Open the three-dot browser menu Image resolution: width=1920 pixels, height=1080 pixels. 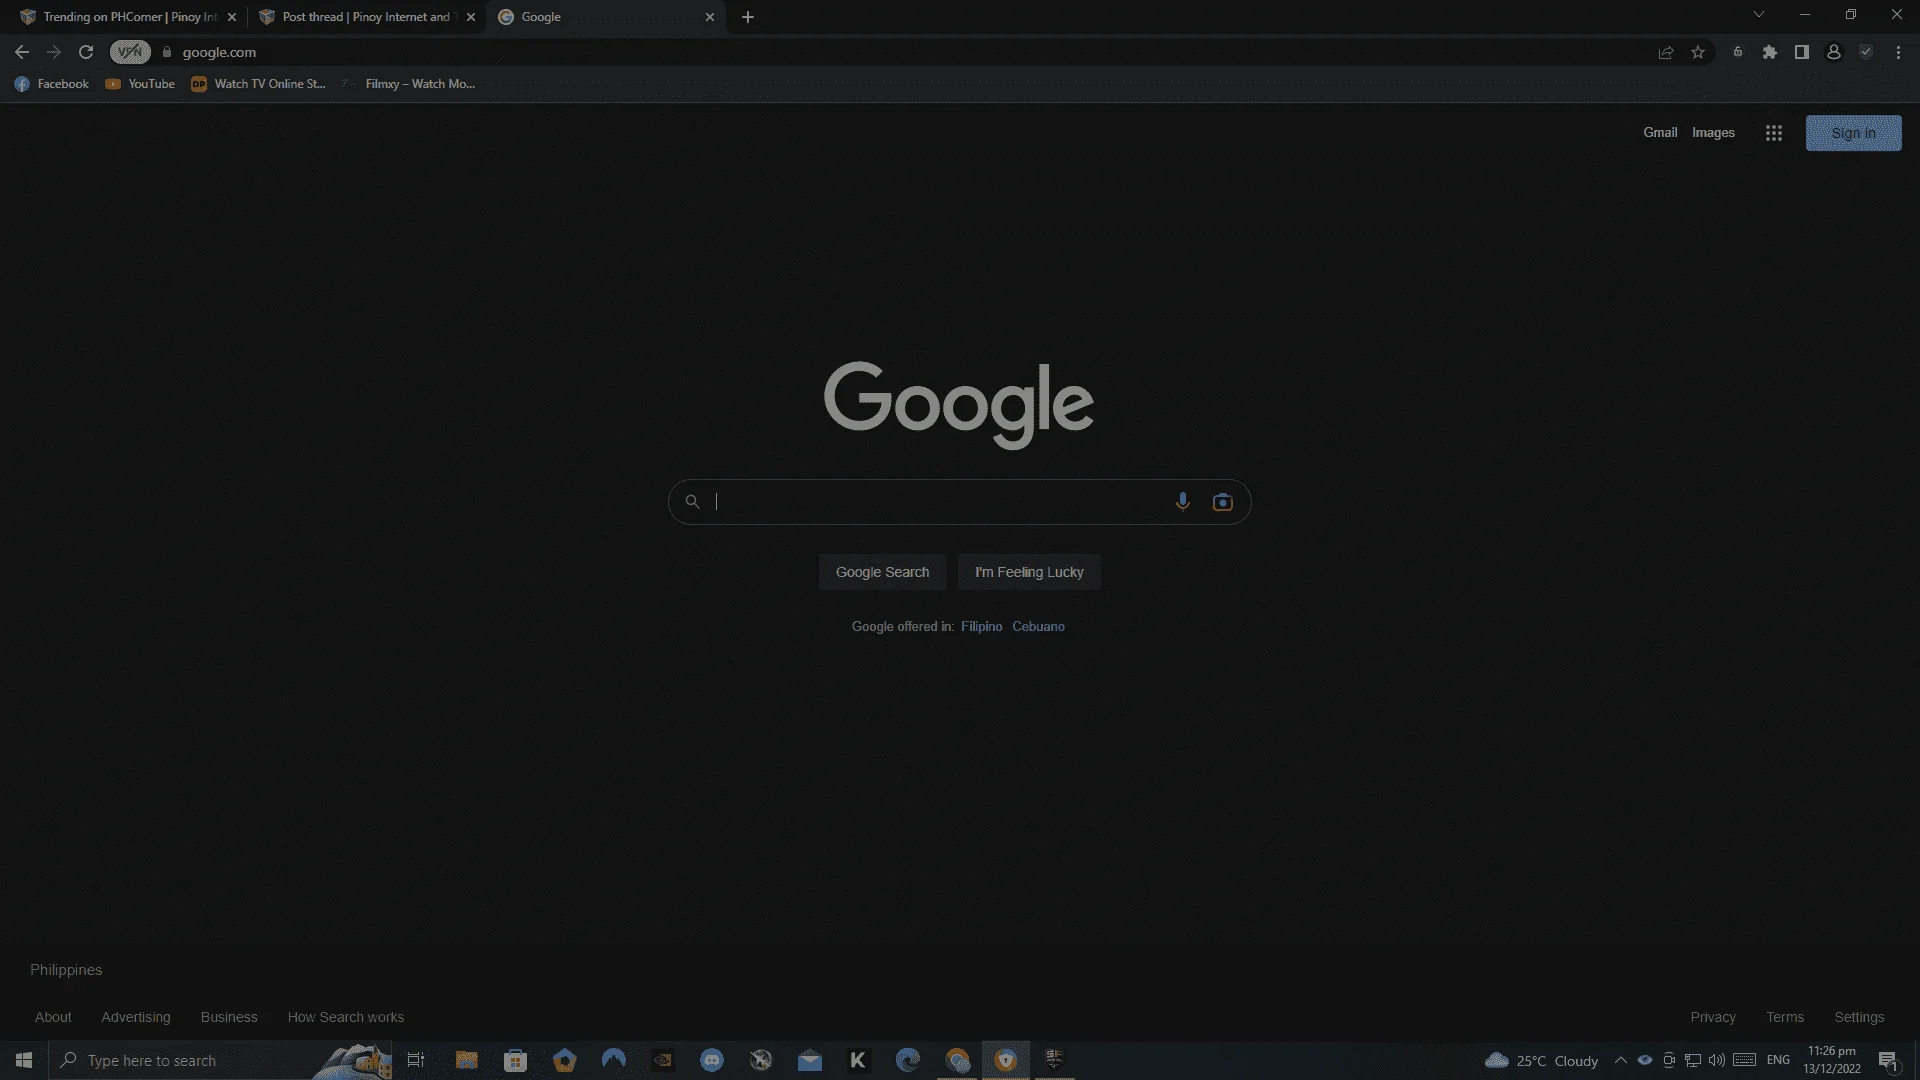pyautogui.click(x=1898, y=52)
